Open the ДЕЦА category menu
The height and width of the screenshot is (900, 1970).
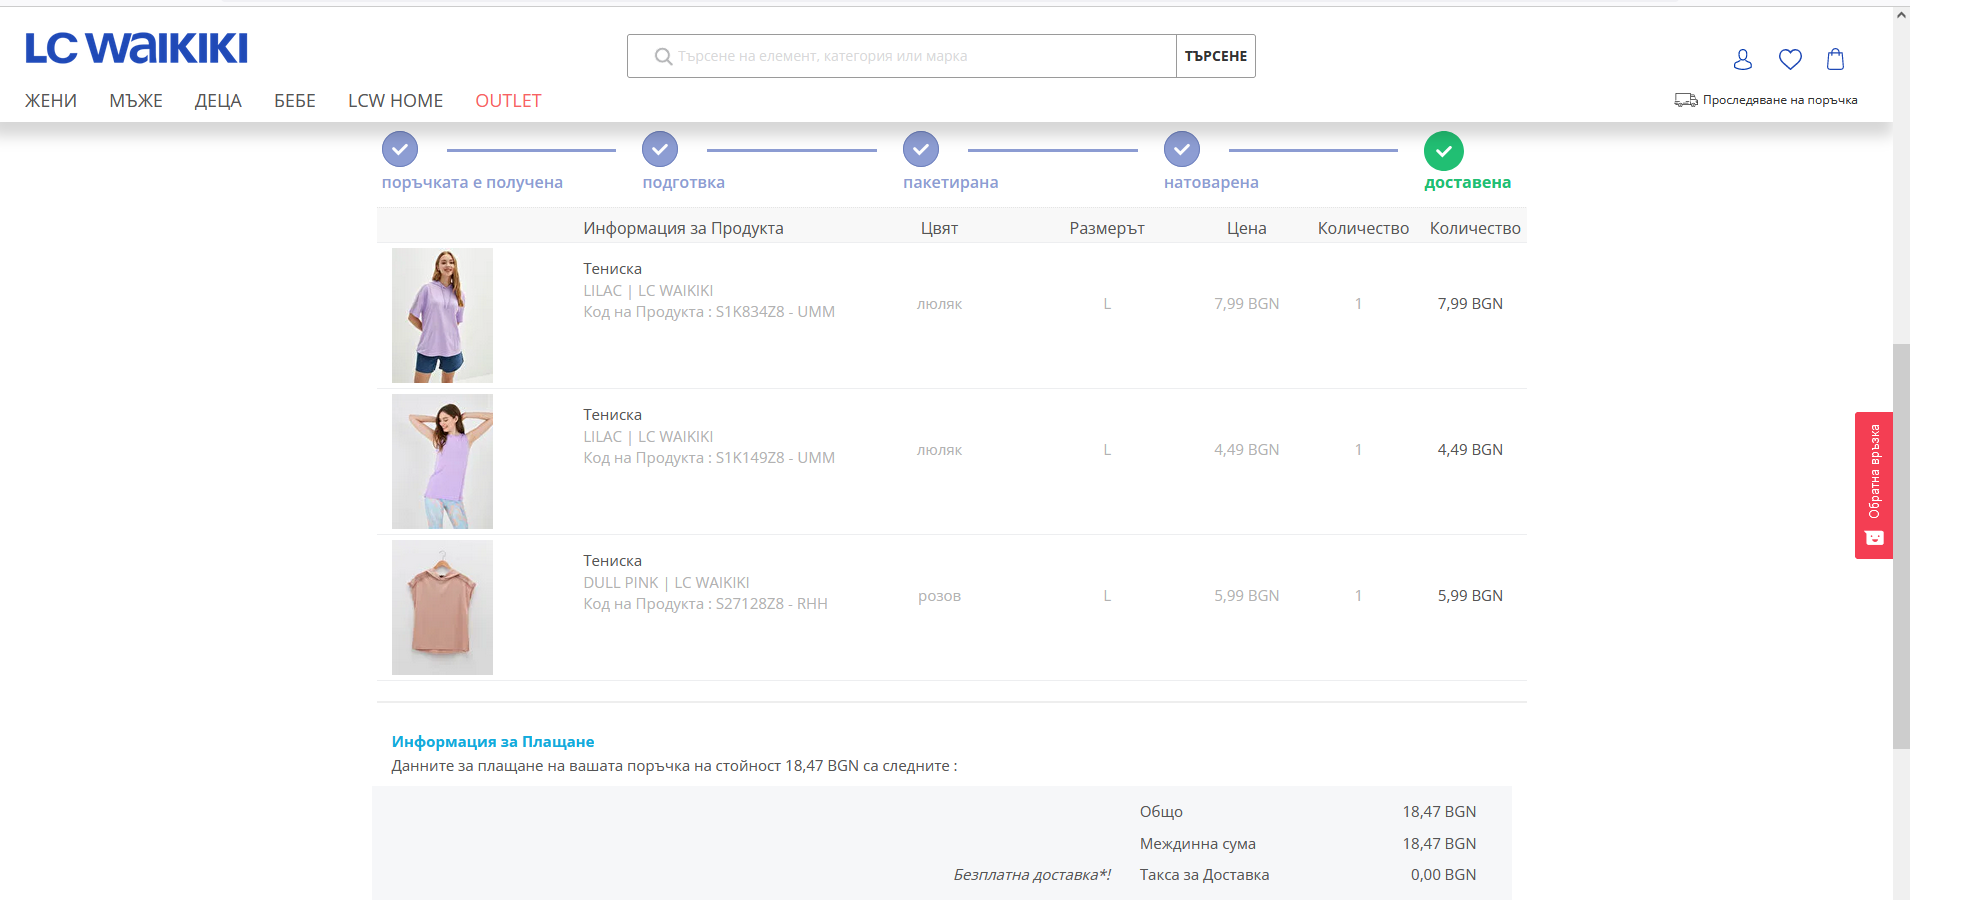[218, 101]
